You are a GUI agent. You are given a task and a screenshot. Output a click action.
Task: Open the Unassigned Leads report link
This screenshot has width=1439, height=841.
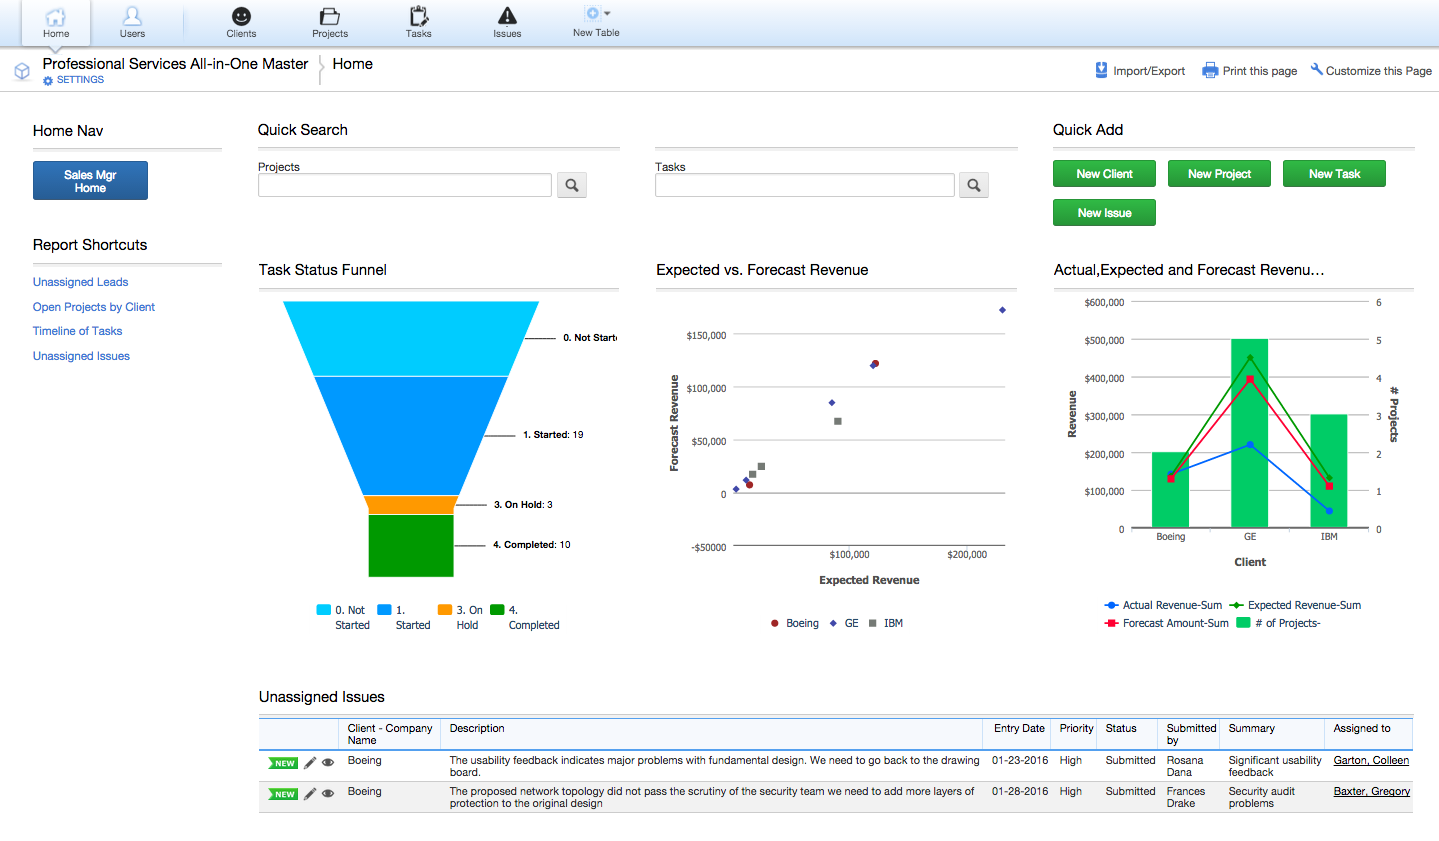(80, 282)
